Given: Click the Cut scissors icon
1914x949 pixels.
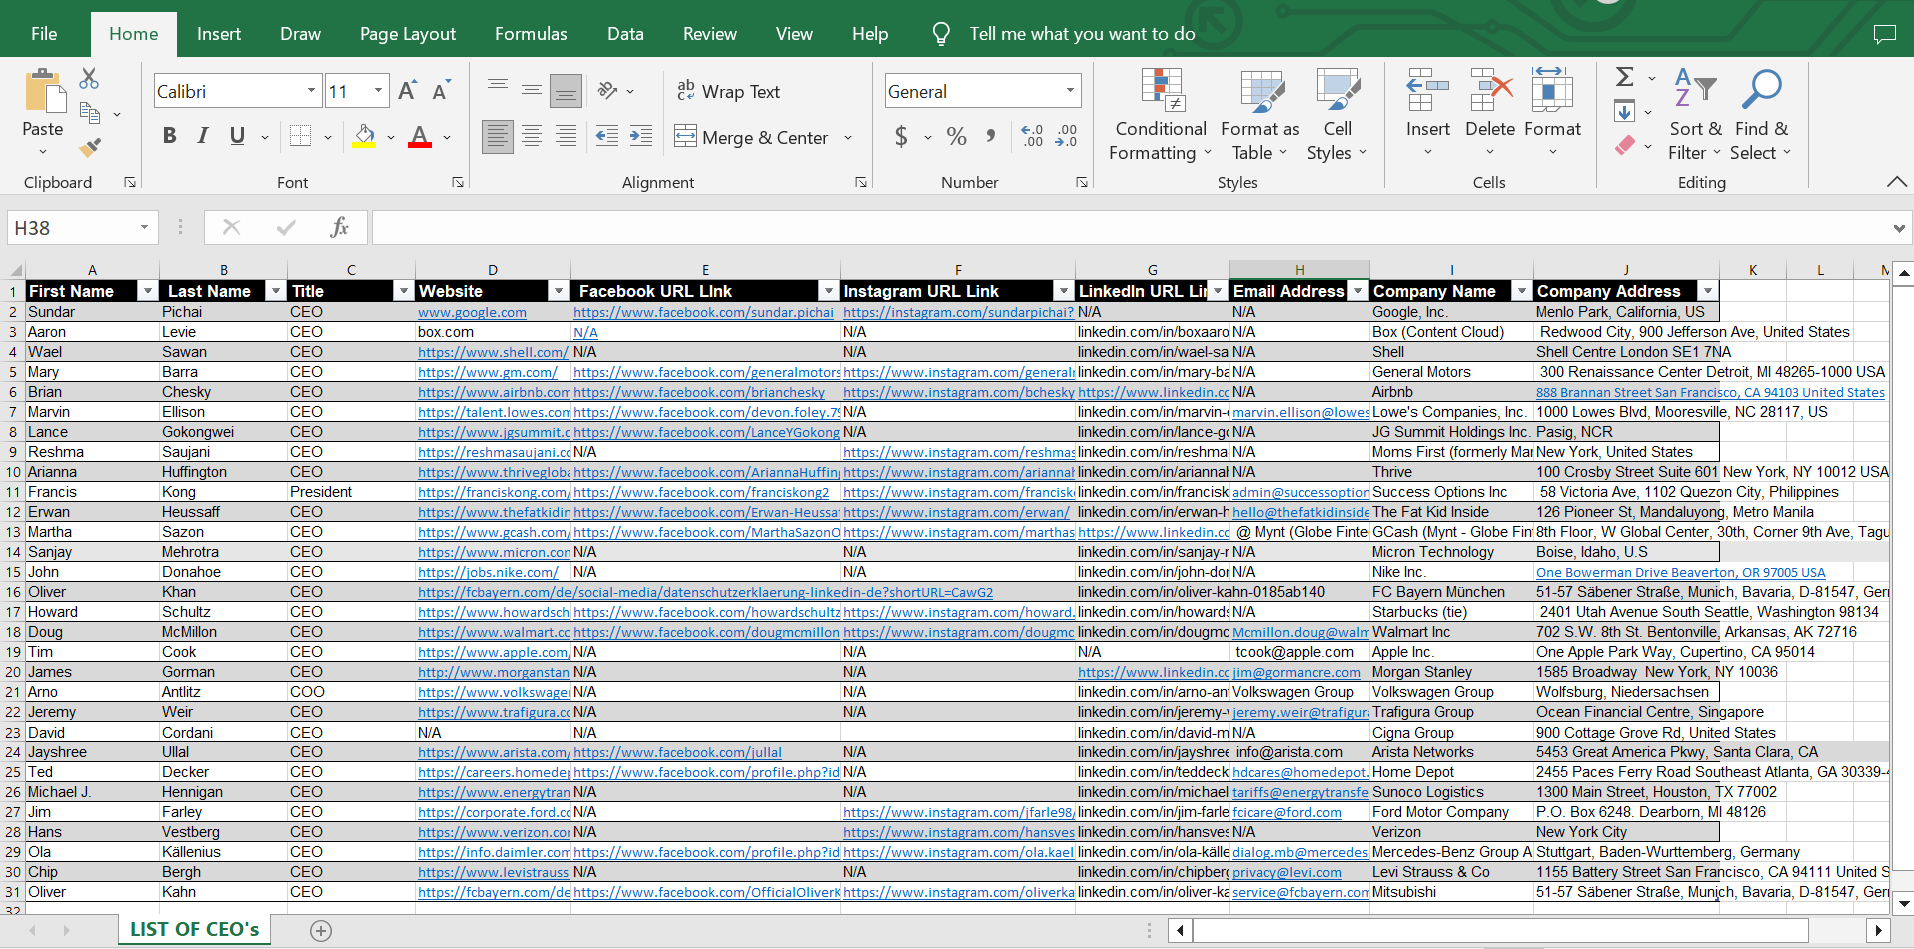Looking at the screenshot, I should pos(89,78).
